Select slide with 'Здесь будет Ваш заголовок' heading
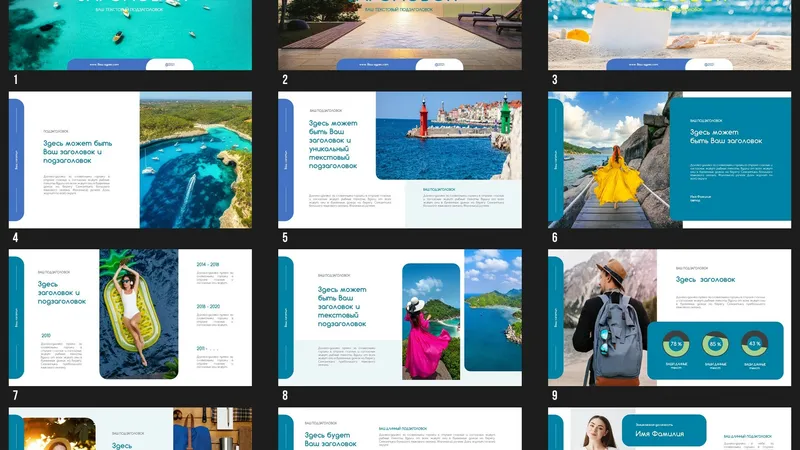800x450 pixels. coord(399,429)
